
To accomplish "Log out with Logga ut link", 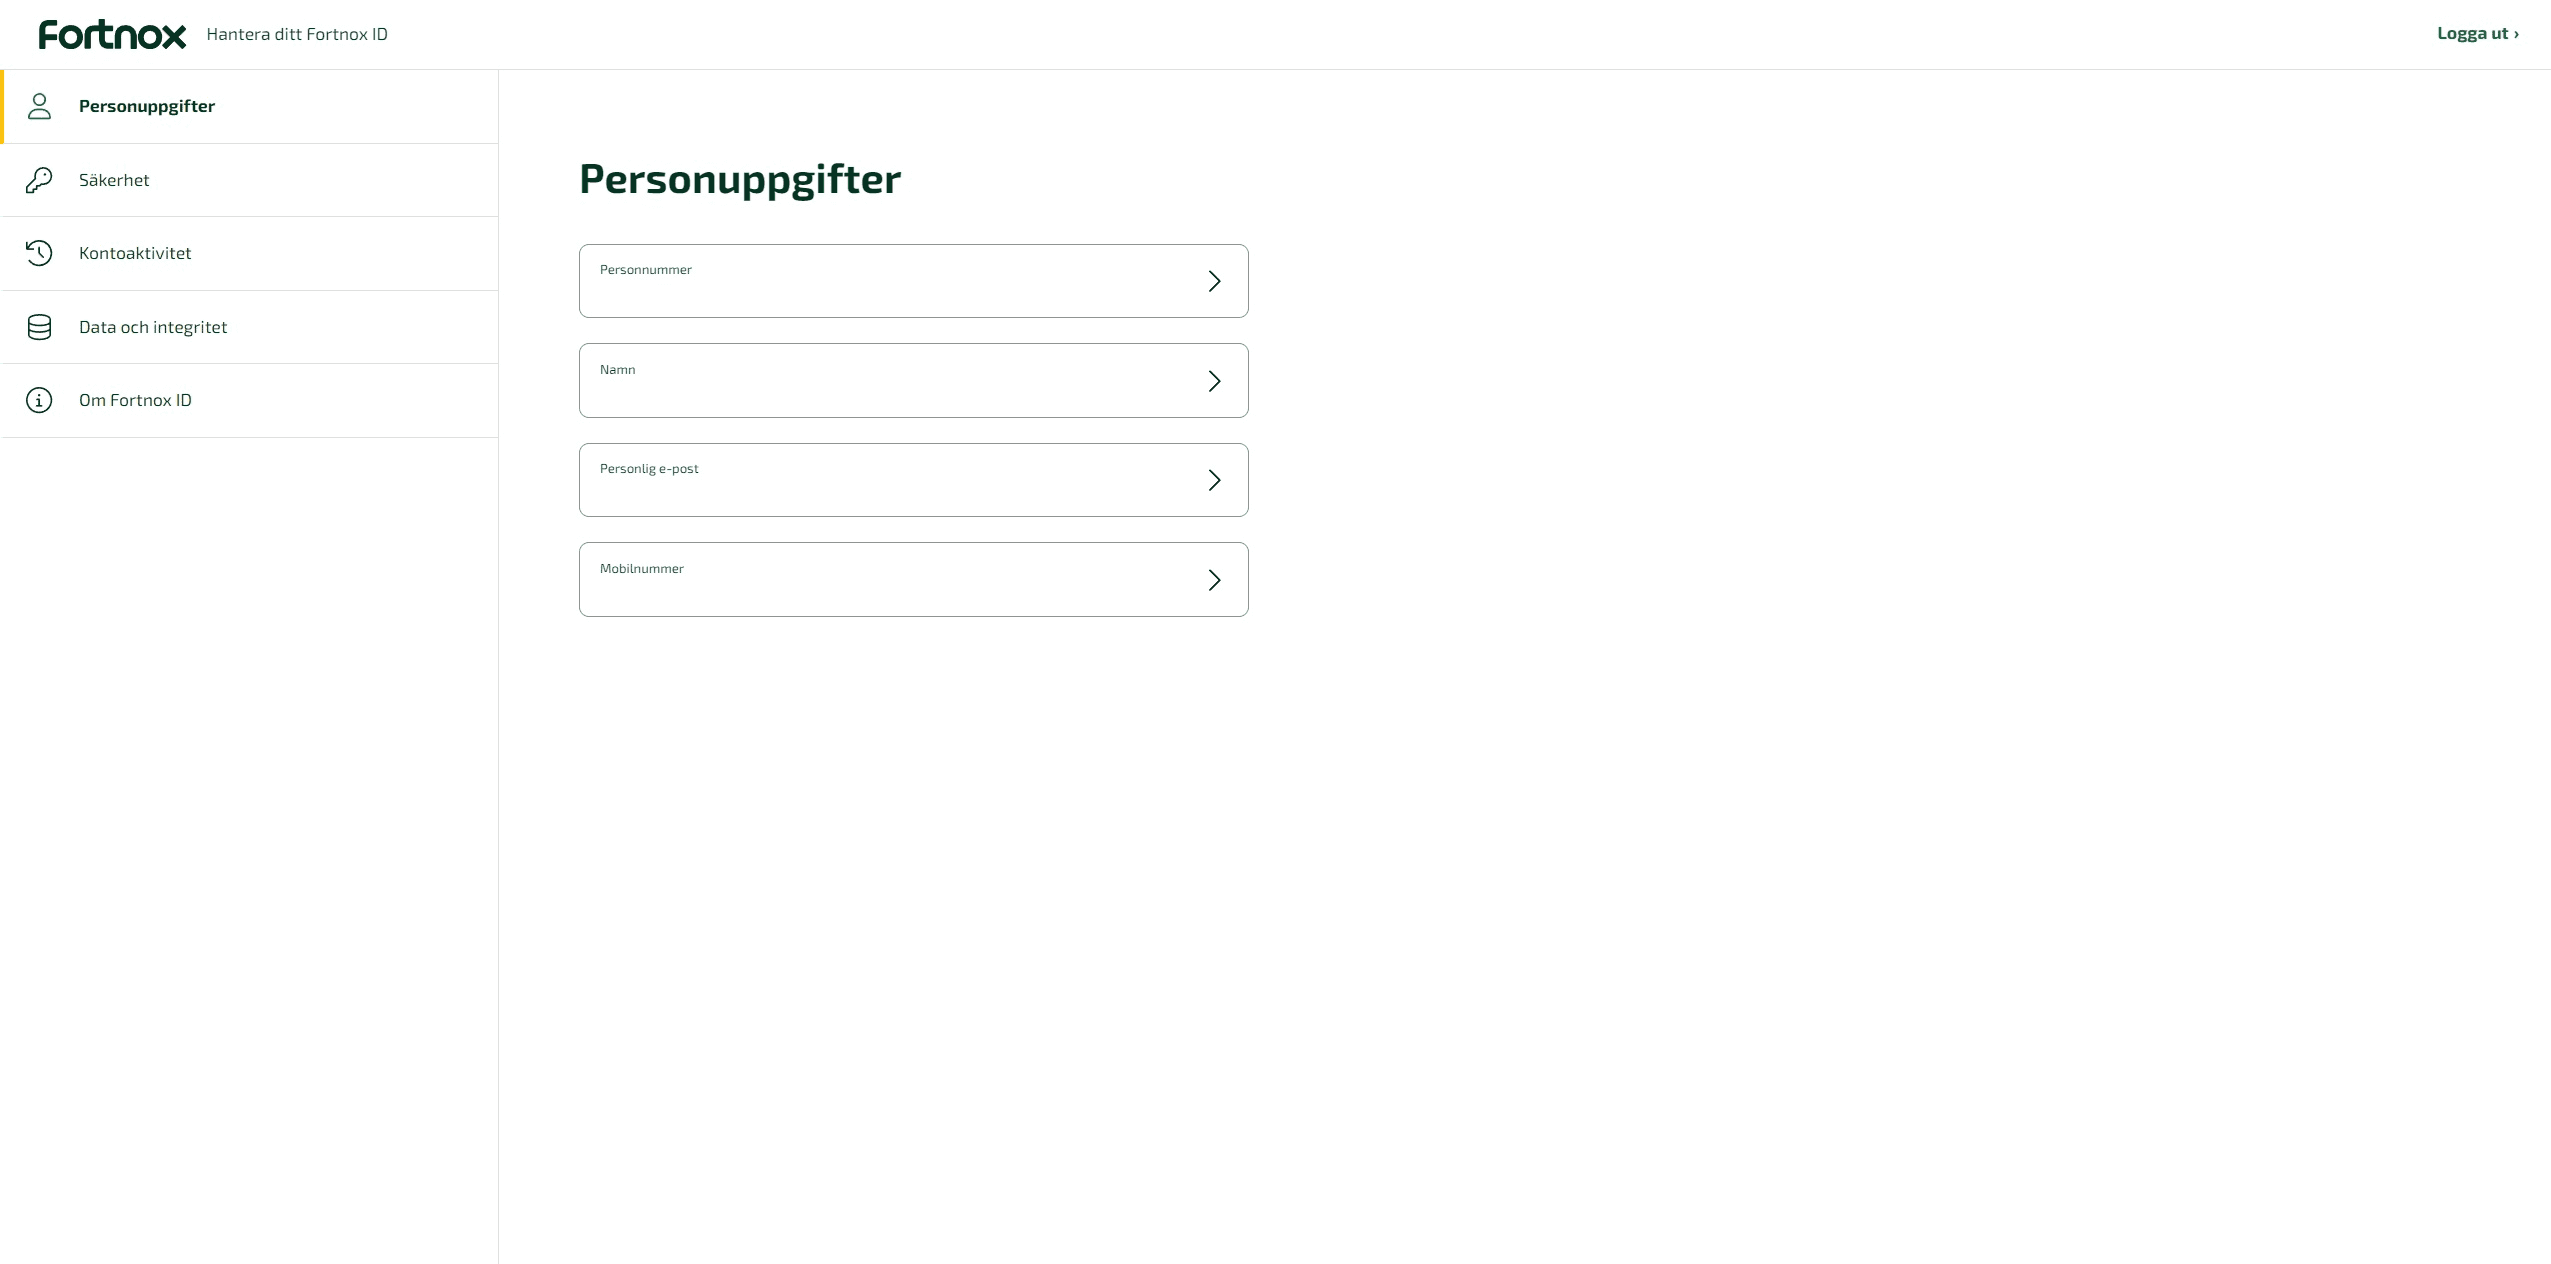I will pos(2477,33).
